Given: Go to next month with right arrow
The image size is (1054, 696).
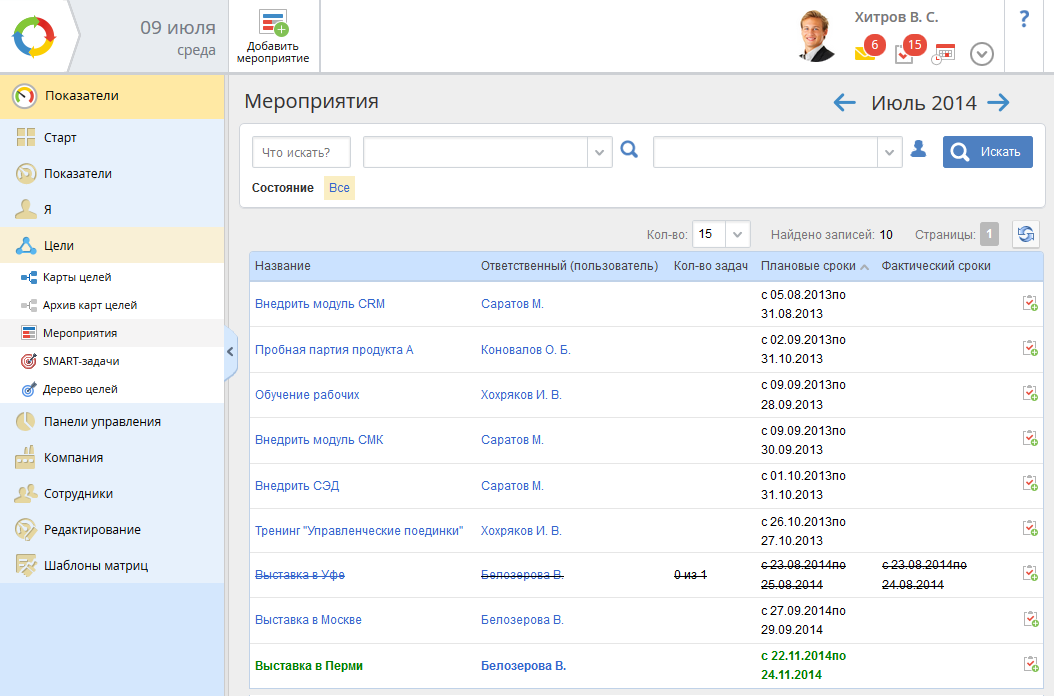Looking at the screenshot, I should click(998, 102).
